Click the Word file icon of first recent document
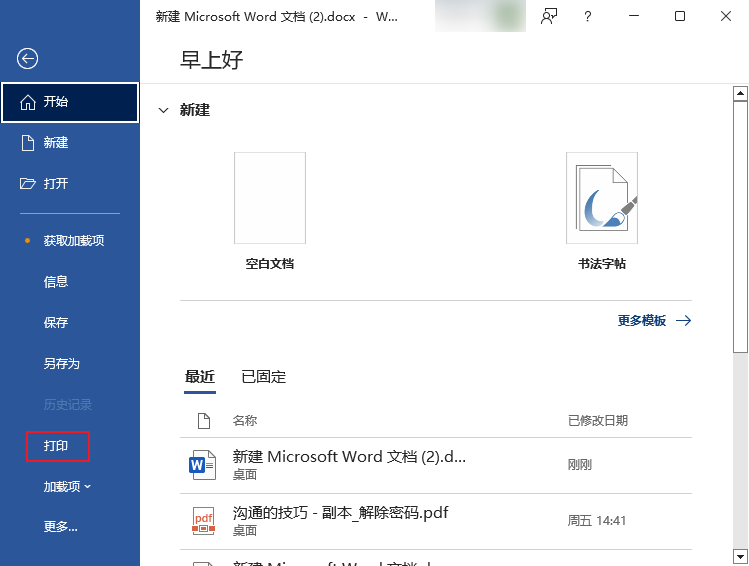The height and width of the screenshot is (566, 749). click(203, 464)
